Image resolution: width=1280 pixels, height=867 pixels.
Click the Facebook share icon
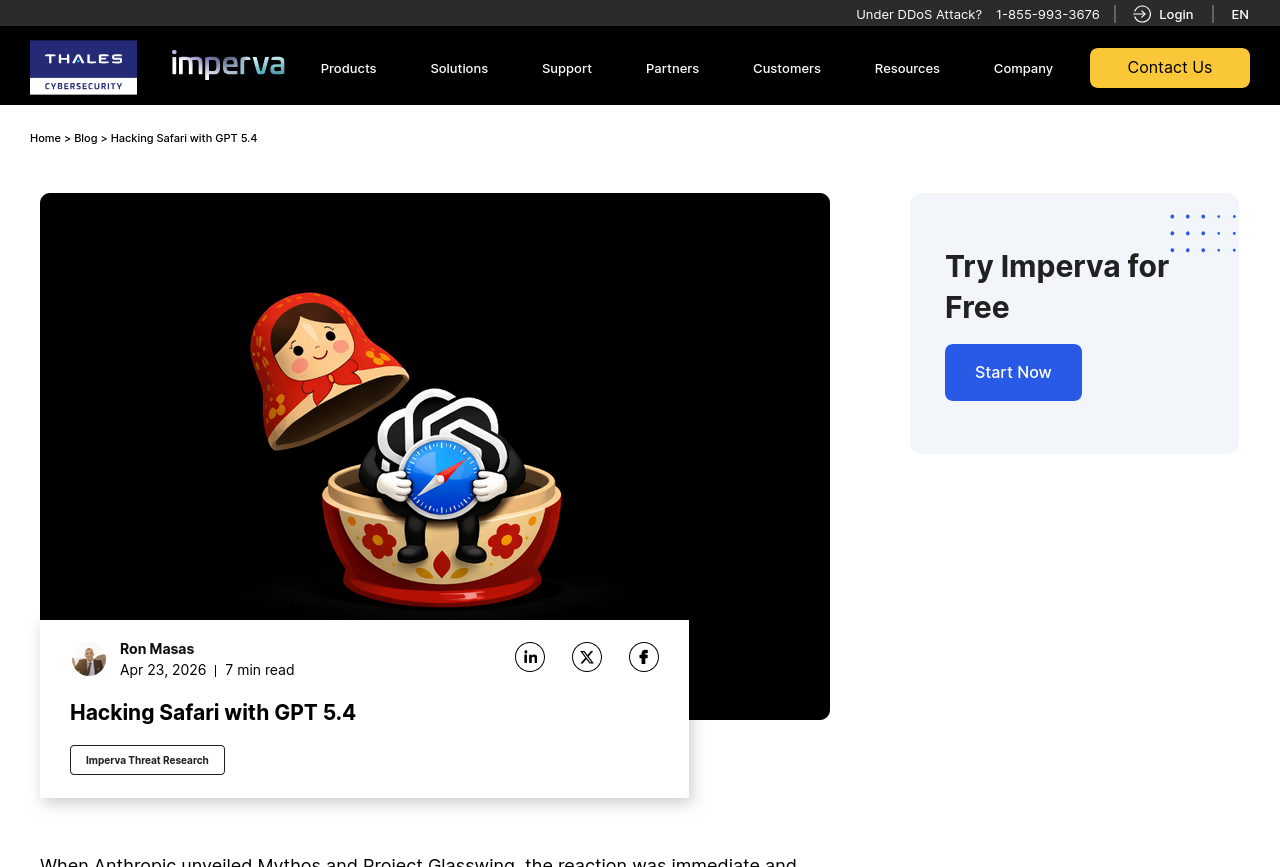click(x=644, y=657)
